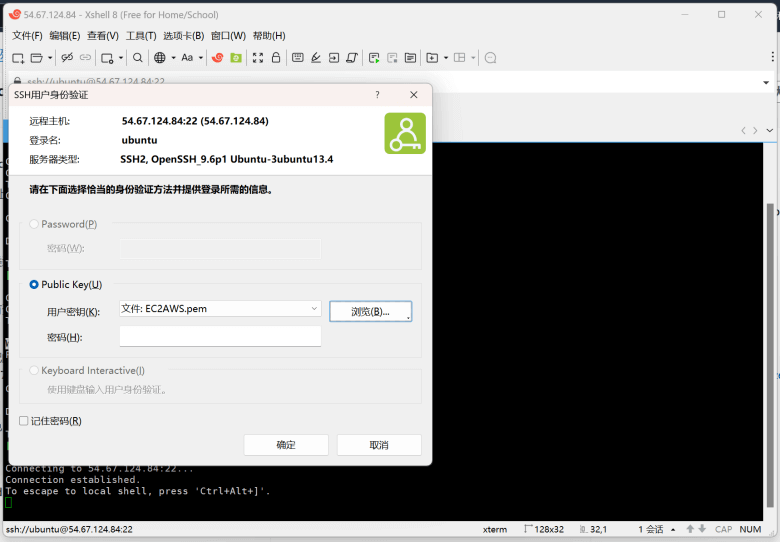Image resolution: width=780 pixels, height=542 pixels.
Task: Click the status bar up arrow icon
Action: coord(690,529)
